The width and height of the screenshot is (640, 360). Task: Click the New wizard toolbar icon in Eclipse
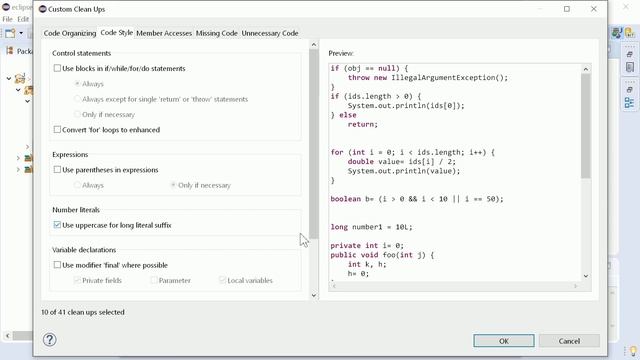tap(10, 33)
